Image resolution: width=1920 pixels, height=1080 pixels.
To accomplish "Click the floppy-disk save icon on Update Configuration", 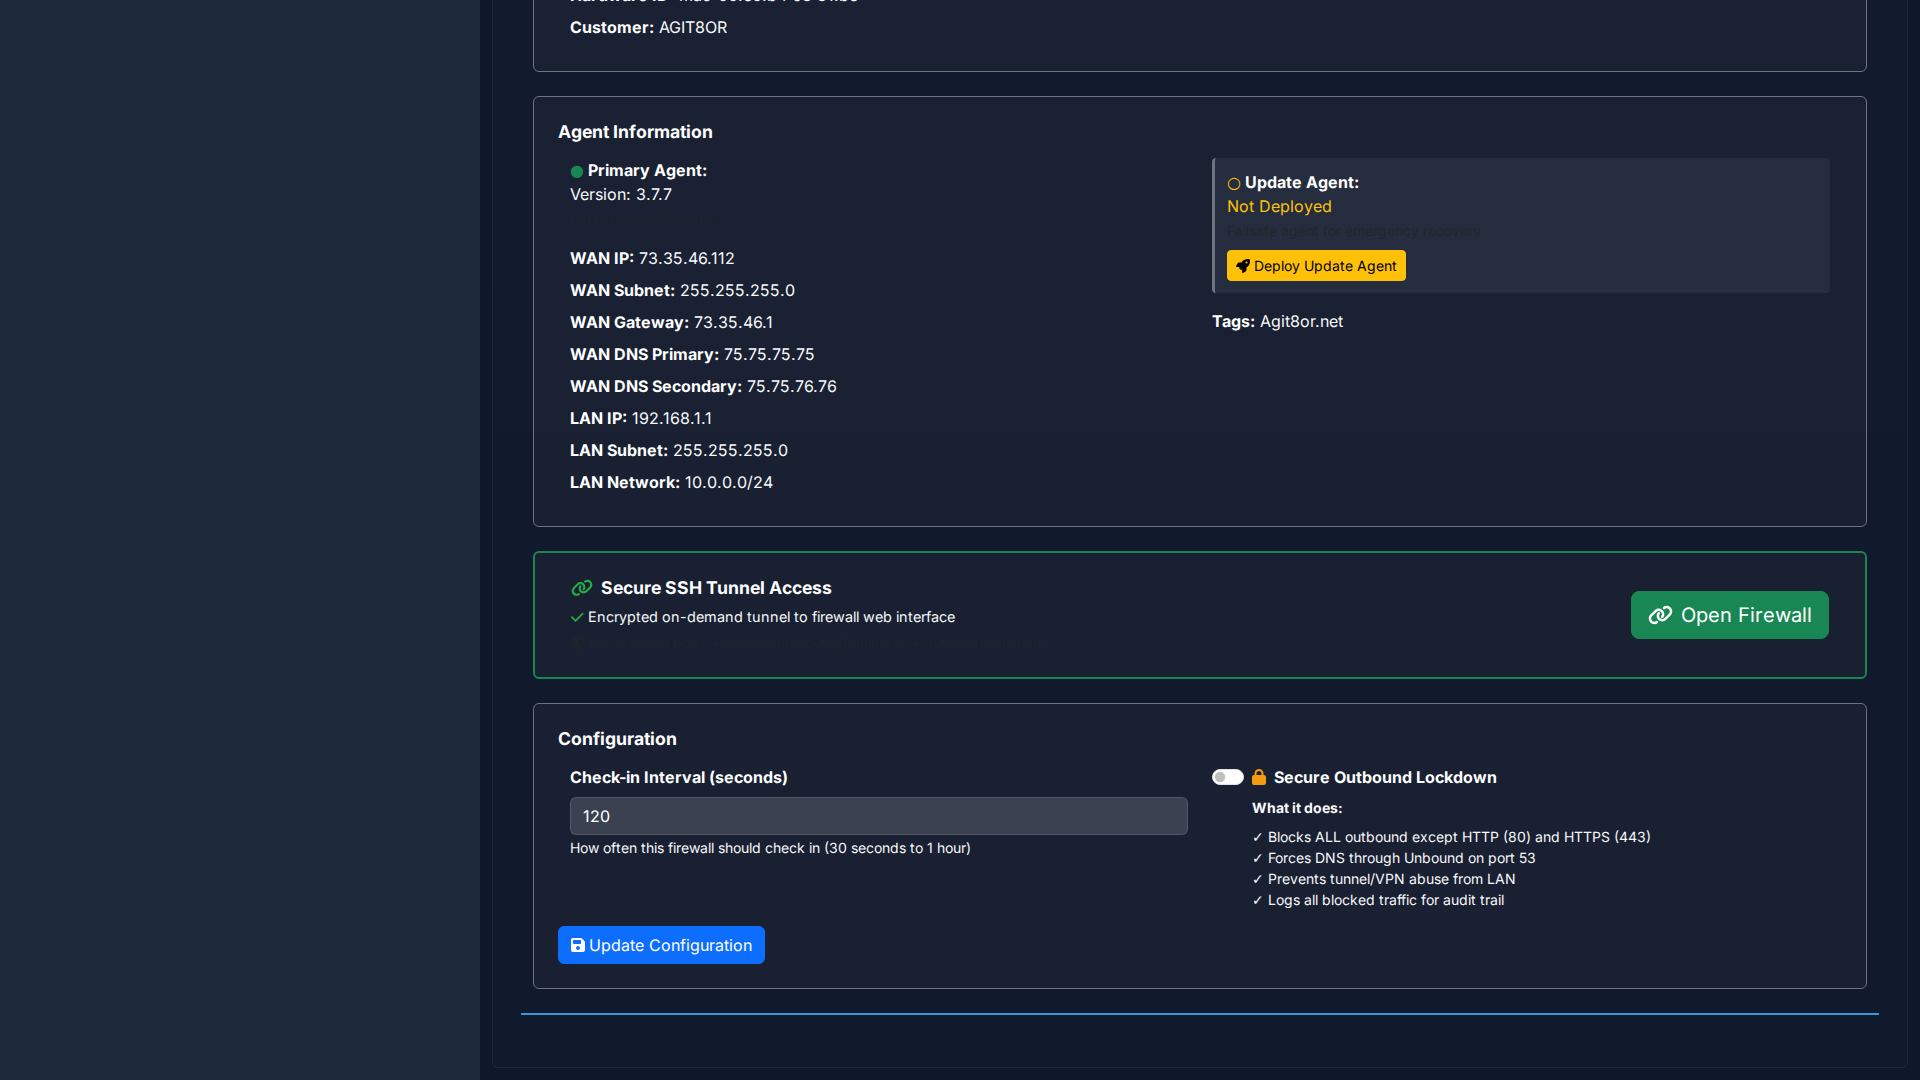I will tap(577, 946).
